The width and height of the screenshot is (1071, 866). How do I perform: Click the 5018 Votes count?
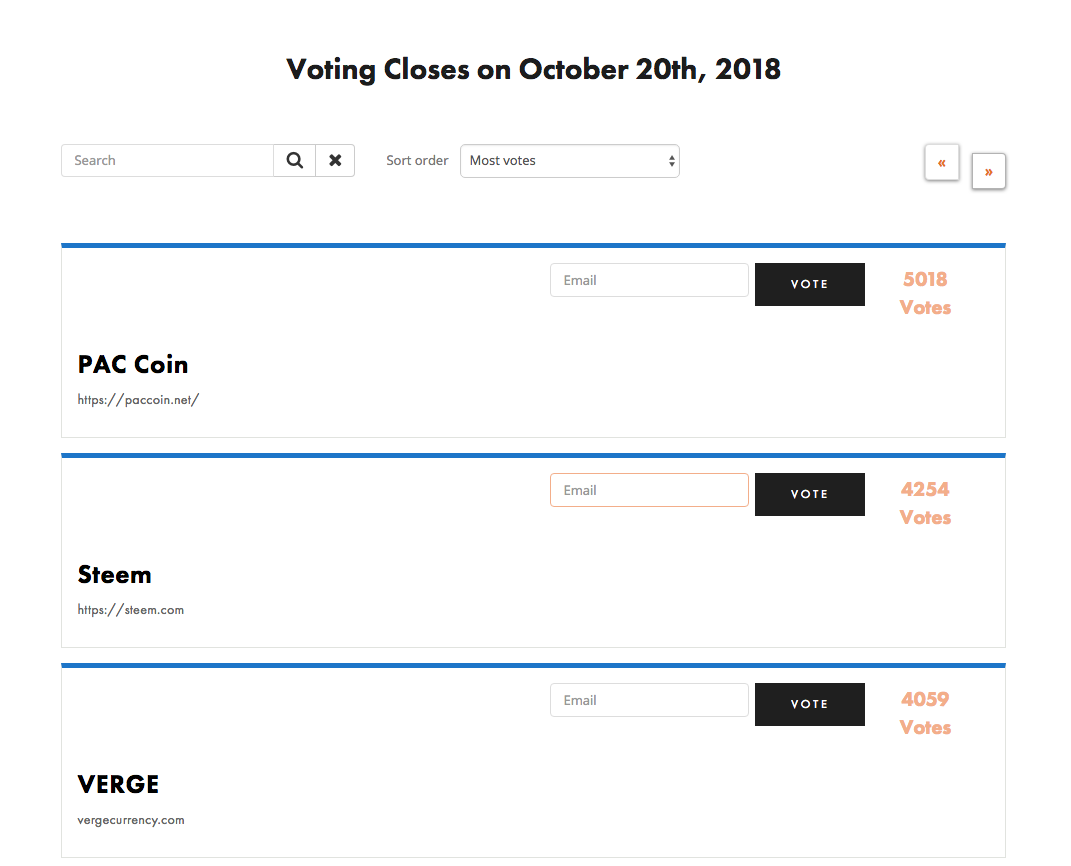(x=925, y=293)
